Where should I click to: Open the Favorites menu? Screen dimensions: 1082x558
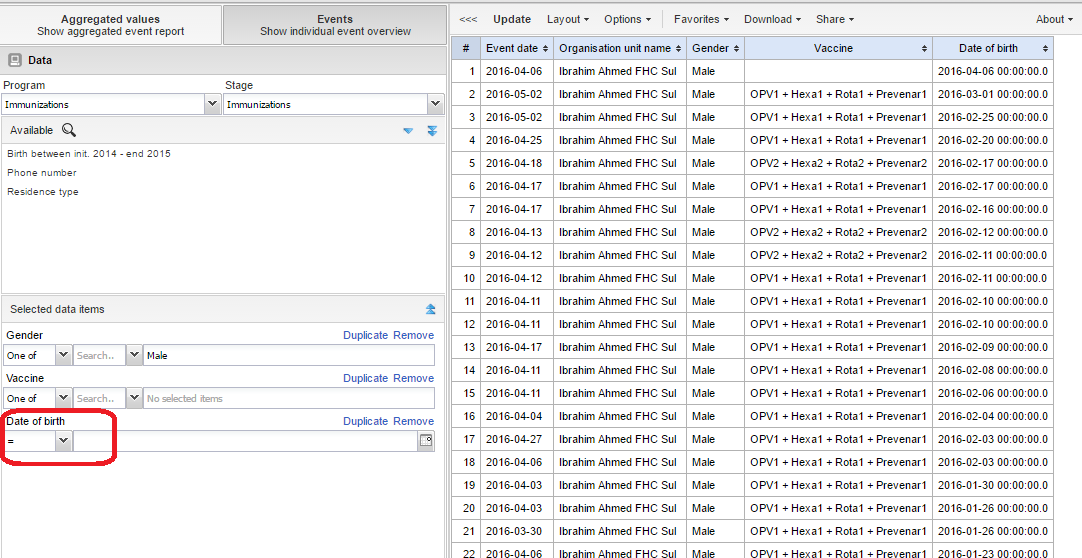pyautogui.click(x=701, y=19)
